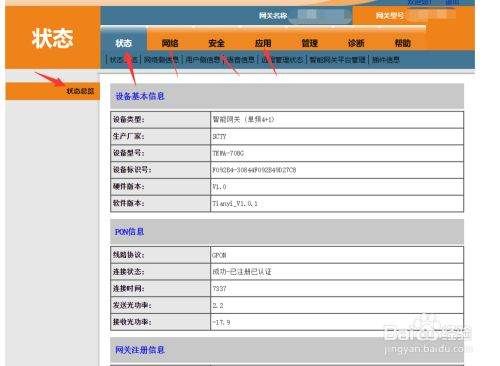Select 状态总览 in the blue submenu bar
This screenshot has width=500, height=366.
124,60
